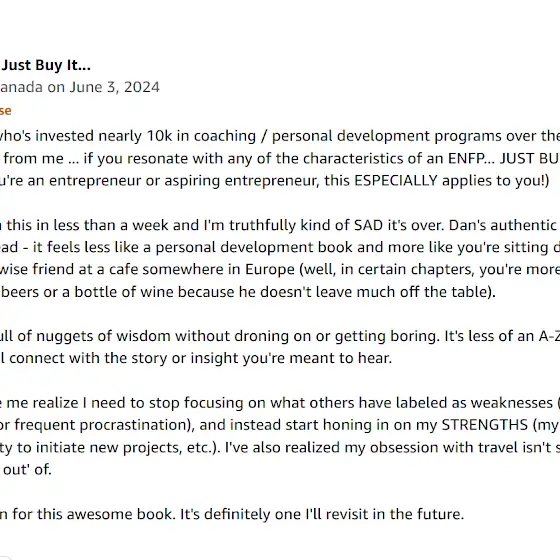The width and height of the screenshot is (560, 560).
Task: Click the orange Verified Purchase link fragment
Action: (x=5, y=111)
